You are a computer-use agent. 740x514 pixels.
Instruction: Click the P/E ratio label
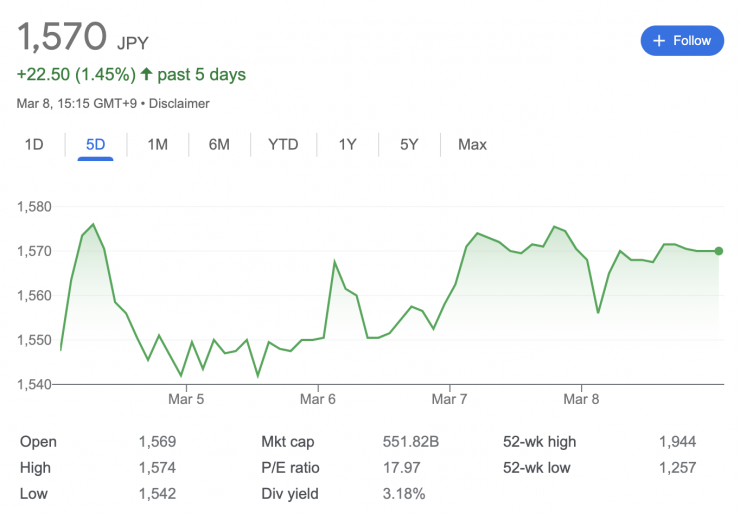tap(290, 468)
